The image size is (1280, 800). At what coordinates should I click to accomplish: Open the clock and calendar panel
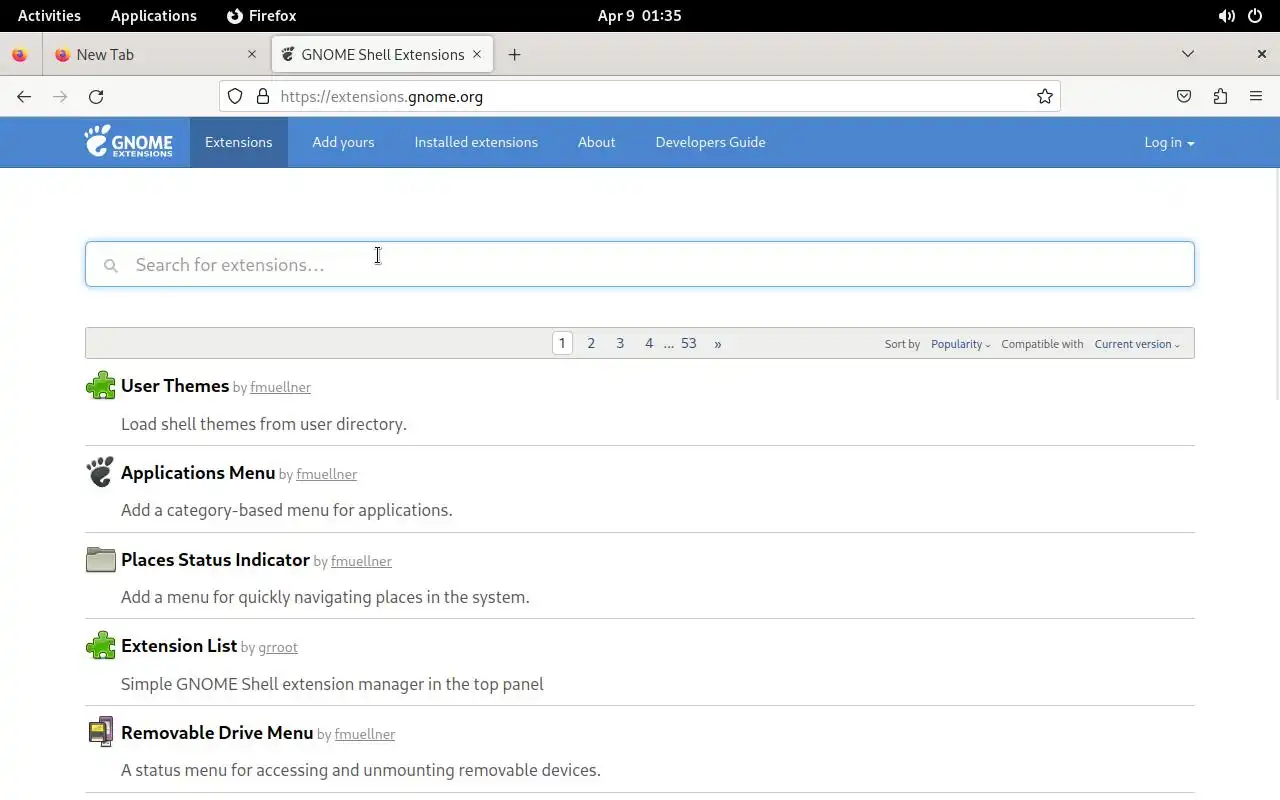point(639,16)
